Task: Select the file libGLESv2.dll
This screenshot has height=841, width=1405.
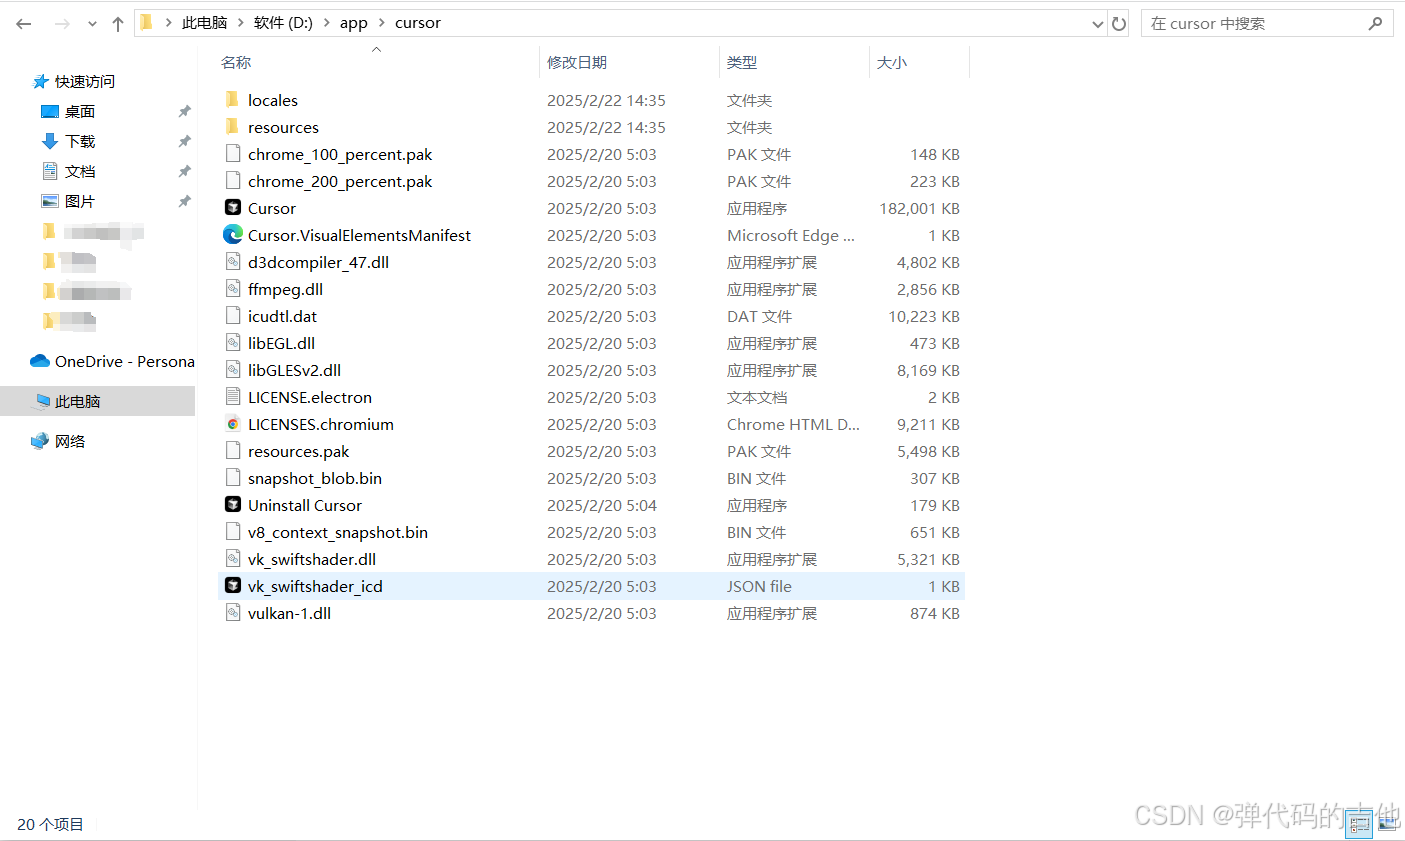Action: (294, 370)
